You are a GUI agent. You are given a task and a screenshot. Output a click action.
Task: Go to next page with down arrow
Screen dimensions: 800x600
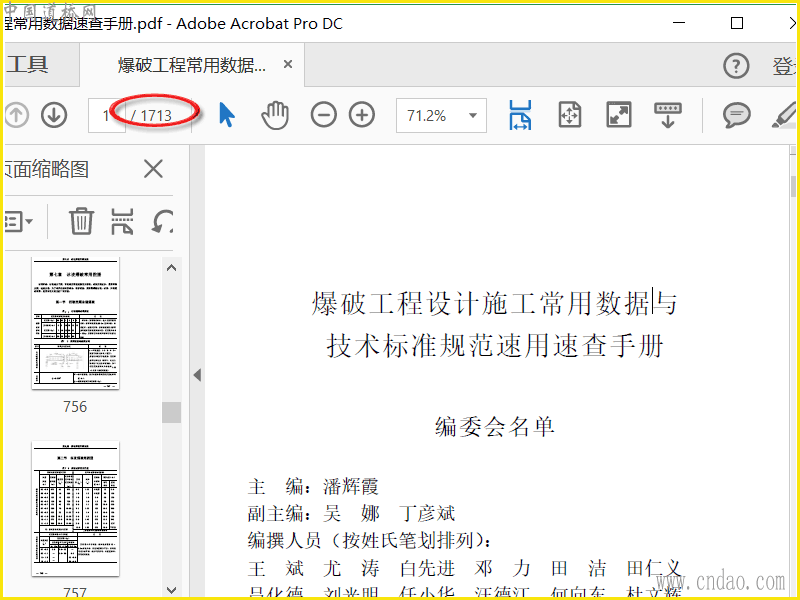point(54,115)
